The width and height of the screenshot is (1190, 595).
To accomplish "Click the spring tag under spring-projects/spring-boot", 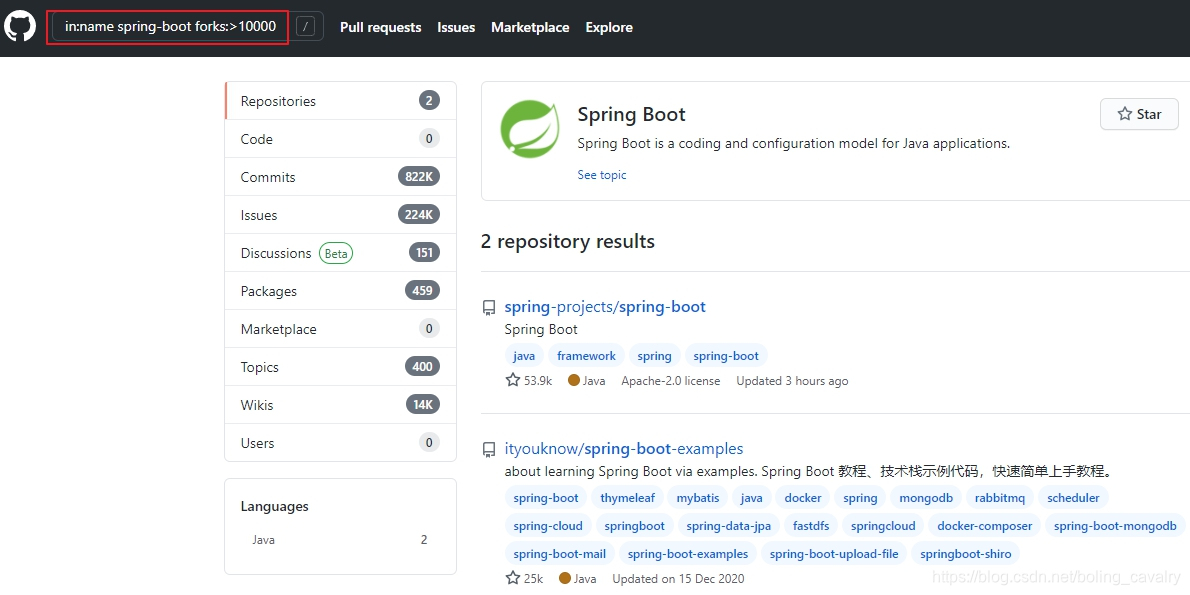I will click(654, 355).
